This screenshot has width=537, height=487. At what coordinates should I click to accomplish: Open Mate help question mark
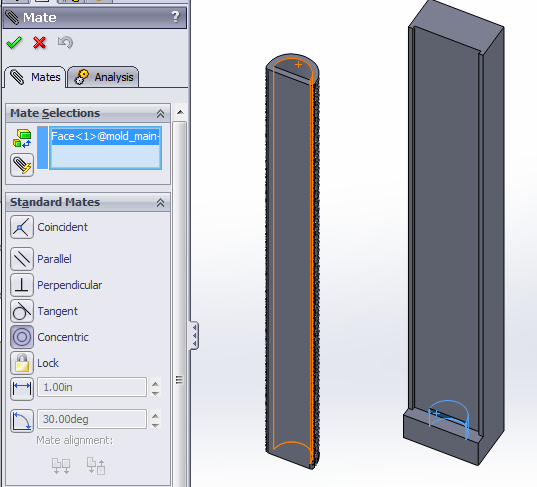click(175, 17)
